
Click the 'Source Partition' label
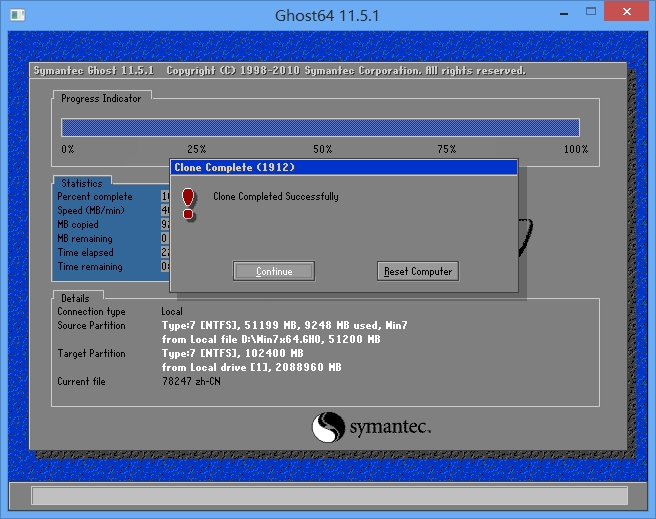pos(91,325)
